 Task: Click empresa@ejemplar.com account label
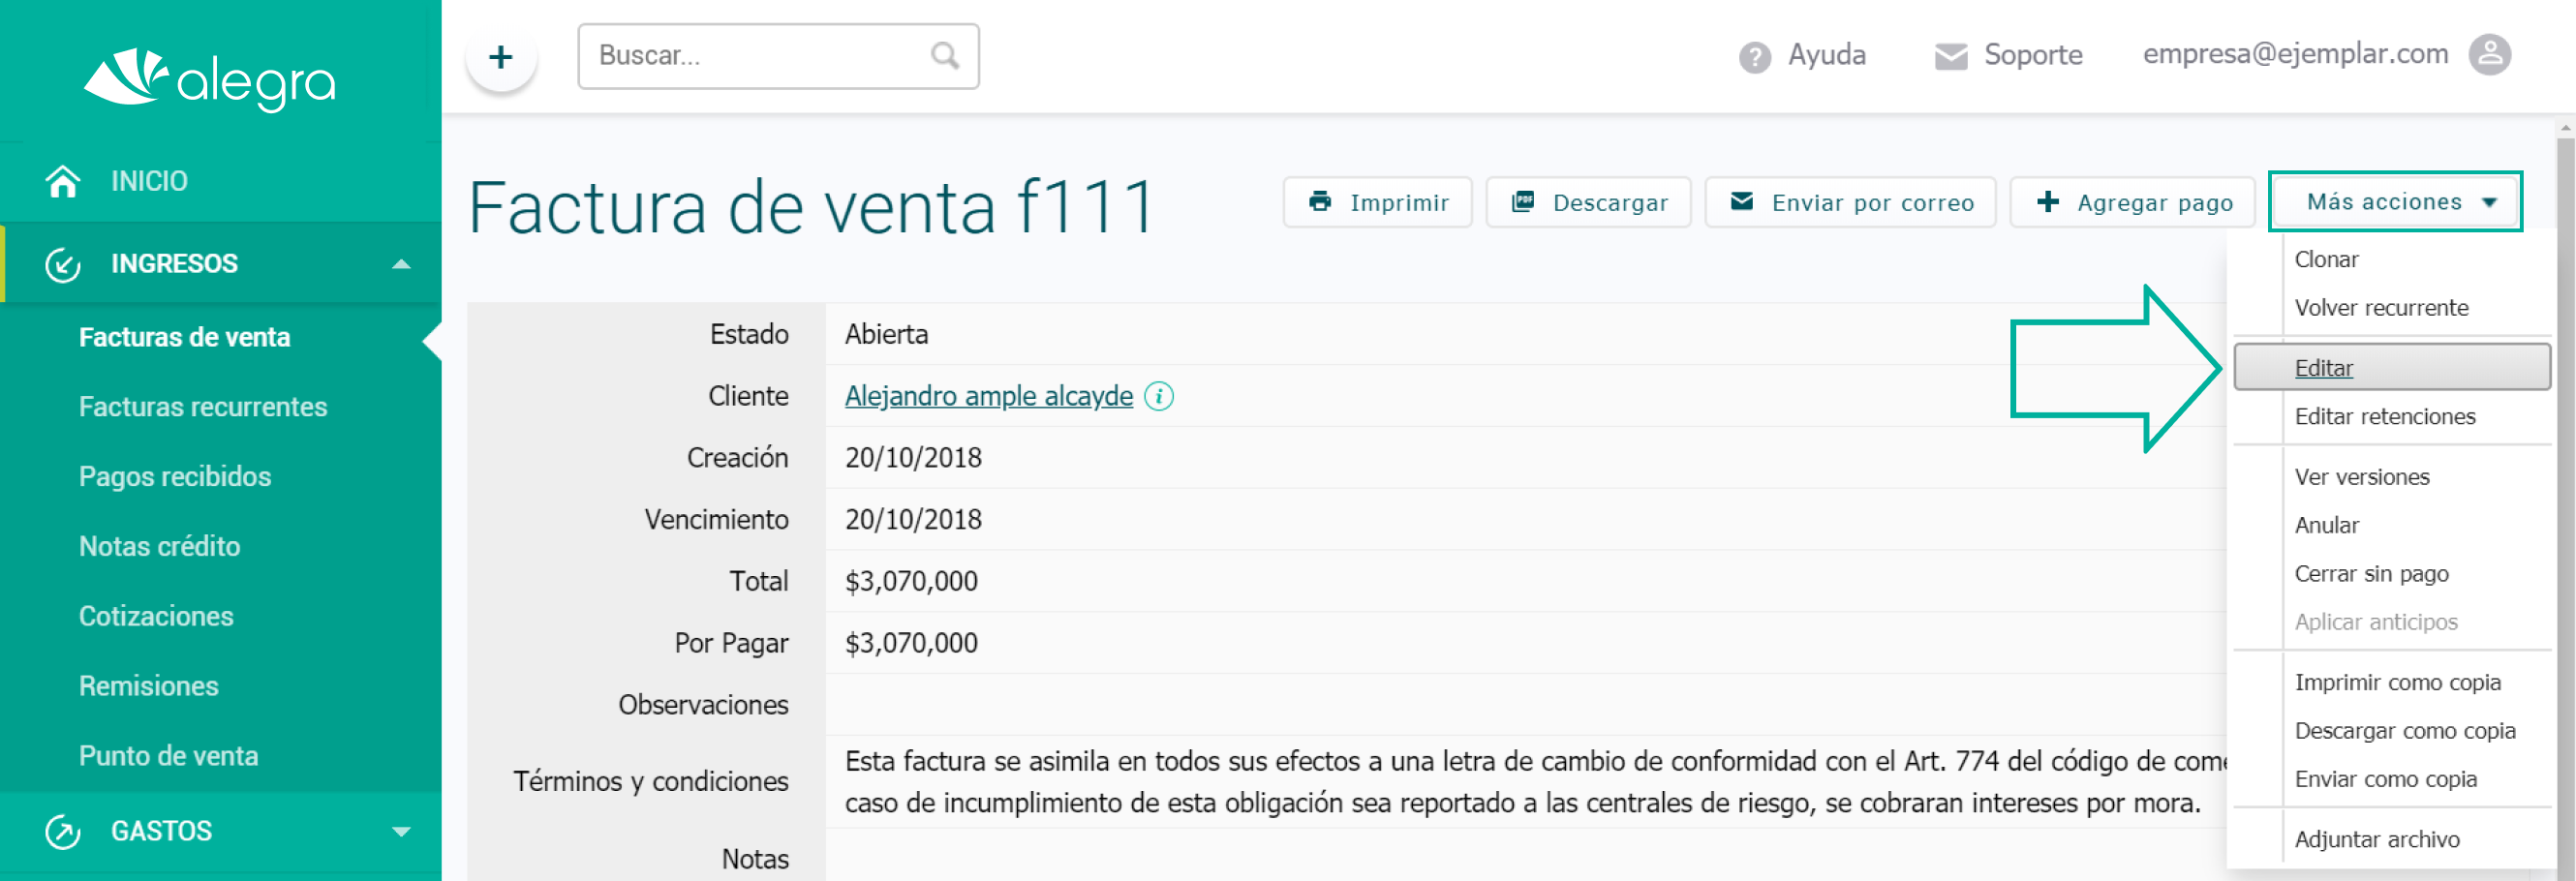click(2295, 54)
